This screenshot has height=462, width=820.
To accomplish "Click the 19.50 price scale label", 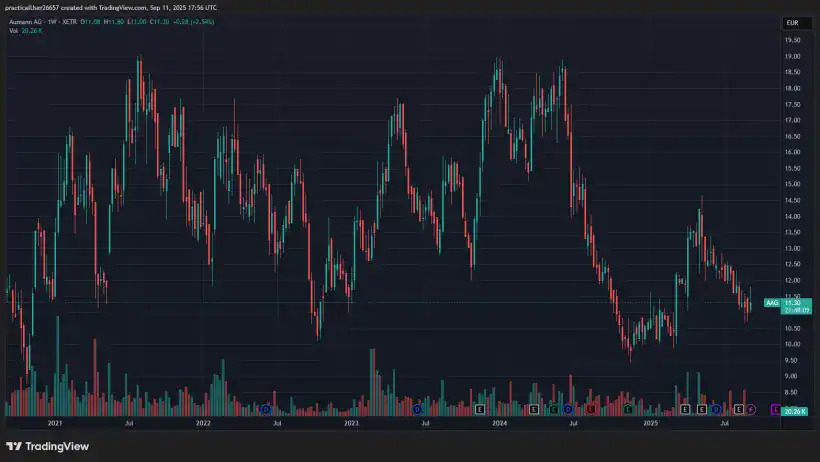I will tap(791, 40).
